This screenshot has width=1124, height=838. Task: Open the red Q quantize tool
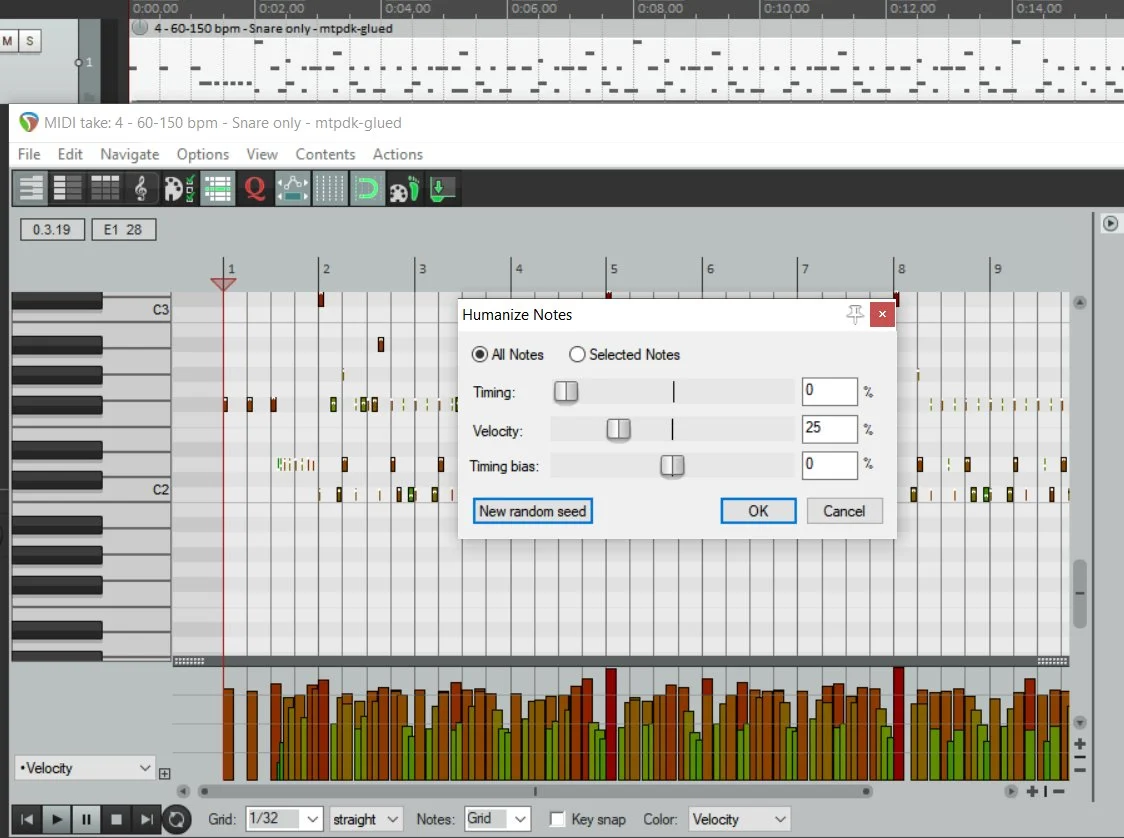point(254,189)
